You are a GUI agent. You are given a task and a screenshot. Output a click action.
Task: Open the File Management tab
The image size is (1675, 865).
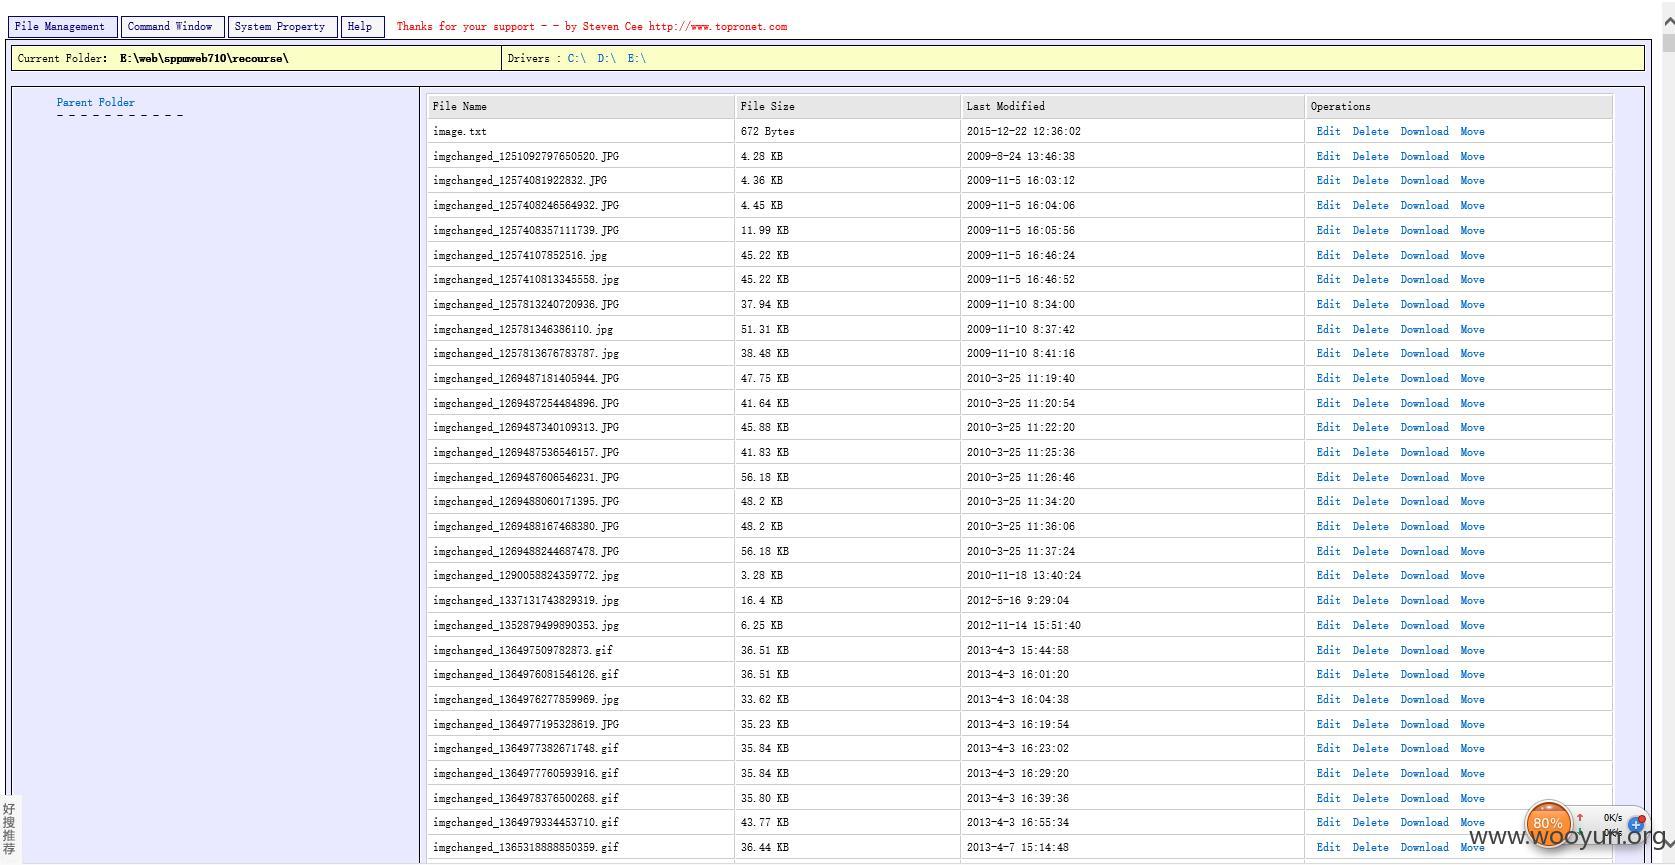[x=60, y=27]
